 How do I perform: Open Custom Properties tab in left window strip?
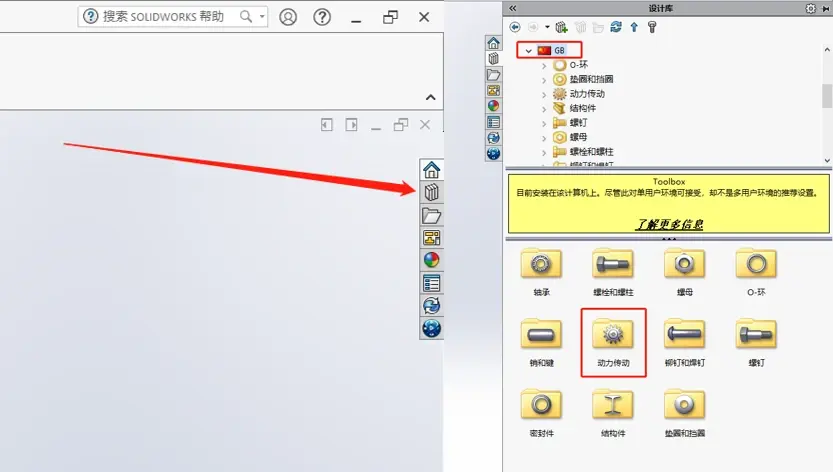click(x=431, y=283)
